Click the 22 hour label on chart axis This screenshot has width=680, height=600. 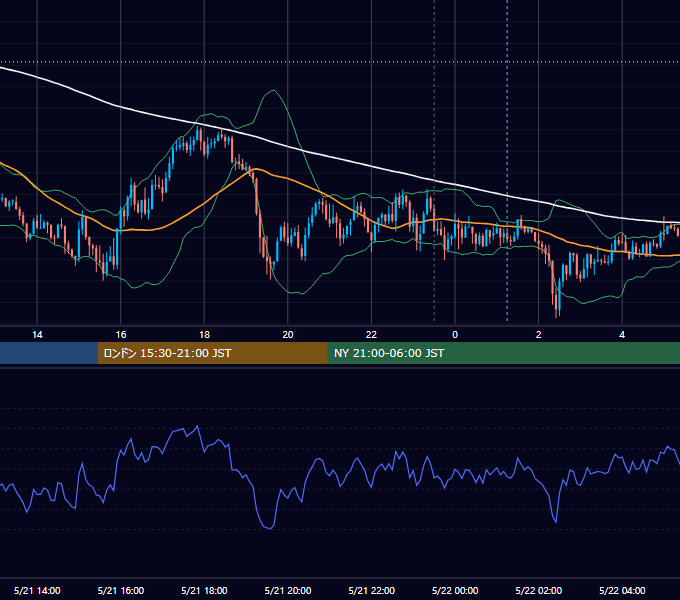tap(371, 335)
